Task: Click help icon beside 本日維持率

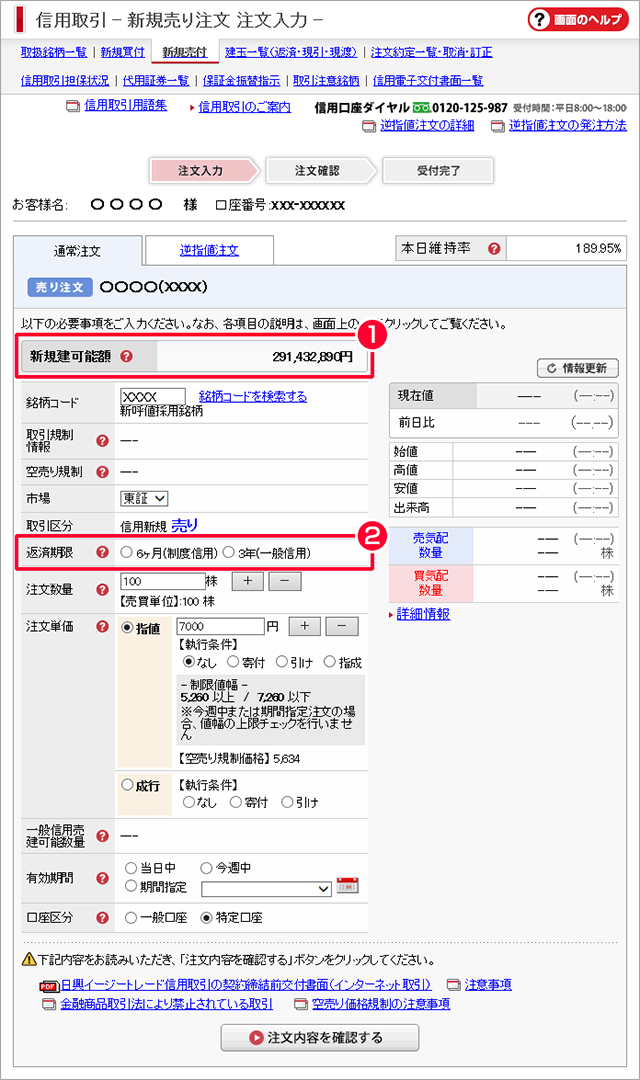Action: pos(494,248)
